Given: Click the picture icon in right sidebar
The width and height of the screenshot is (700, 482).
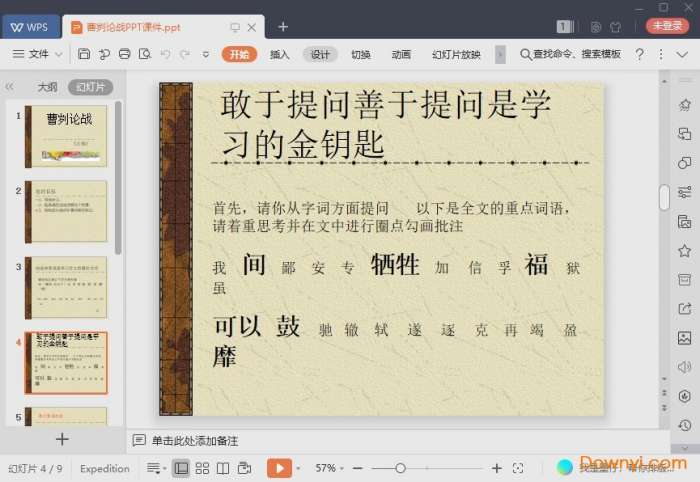Looking at the screenshot, I should pos(685,338).
